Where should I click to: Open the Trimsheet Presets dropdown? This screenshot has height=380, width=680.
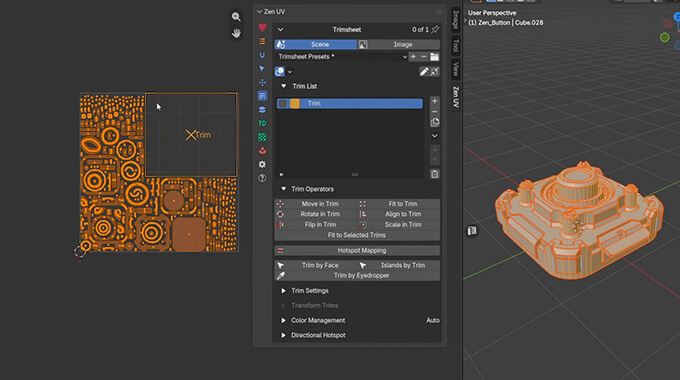click(341, 57)
